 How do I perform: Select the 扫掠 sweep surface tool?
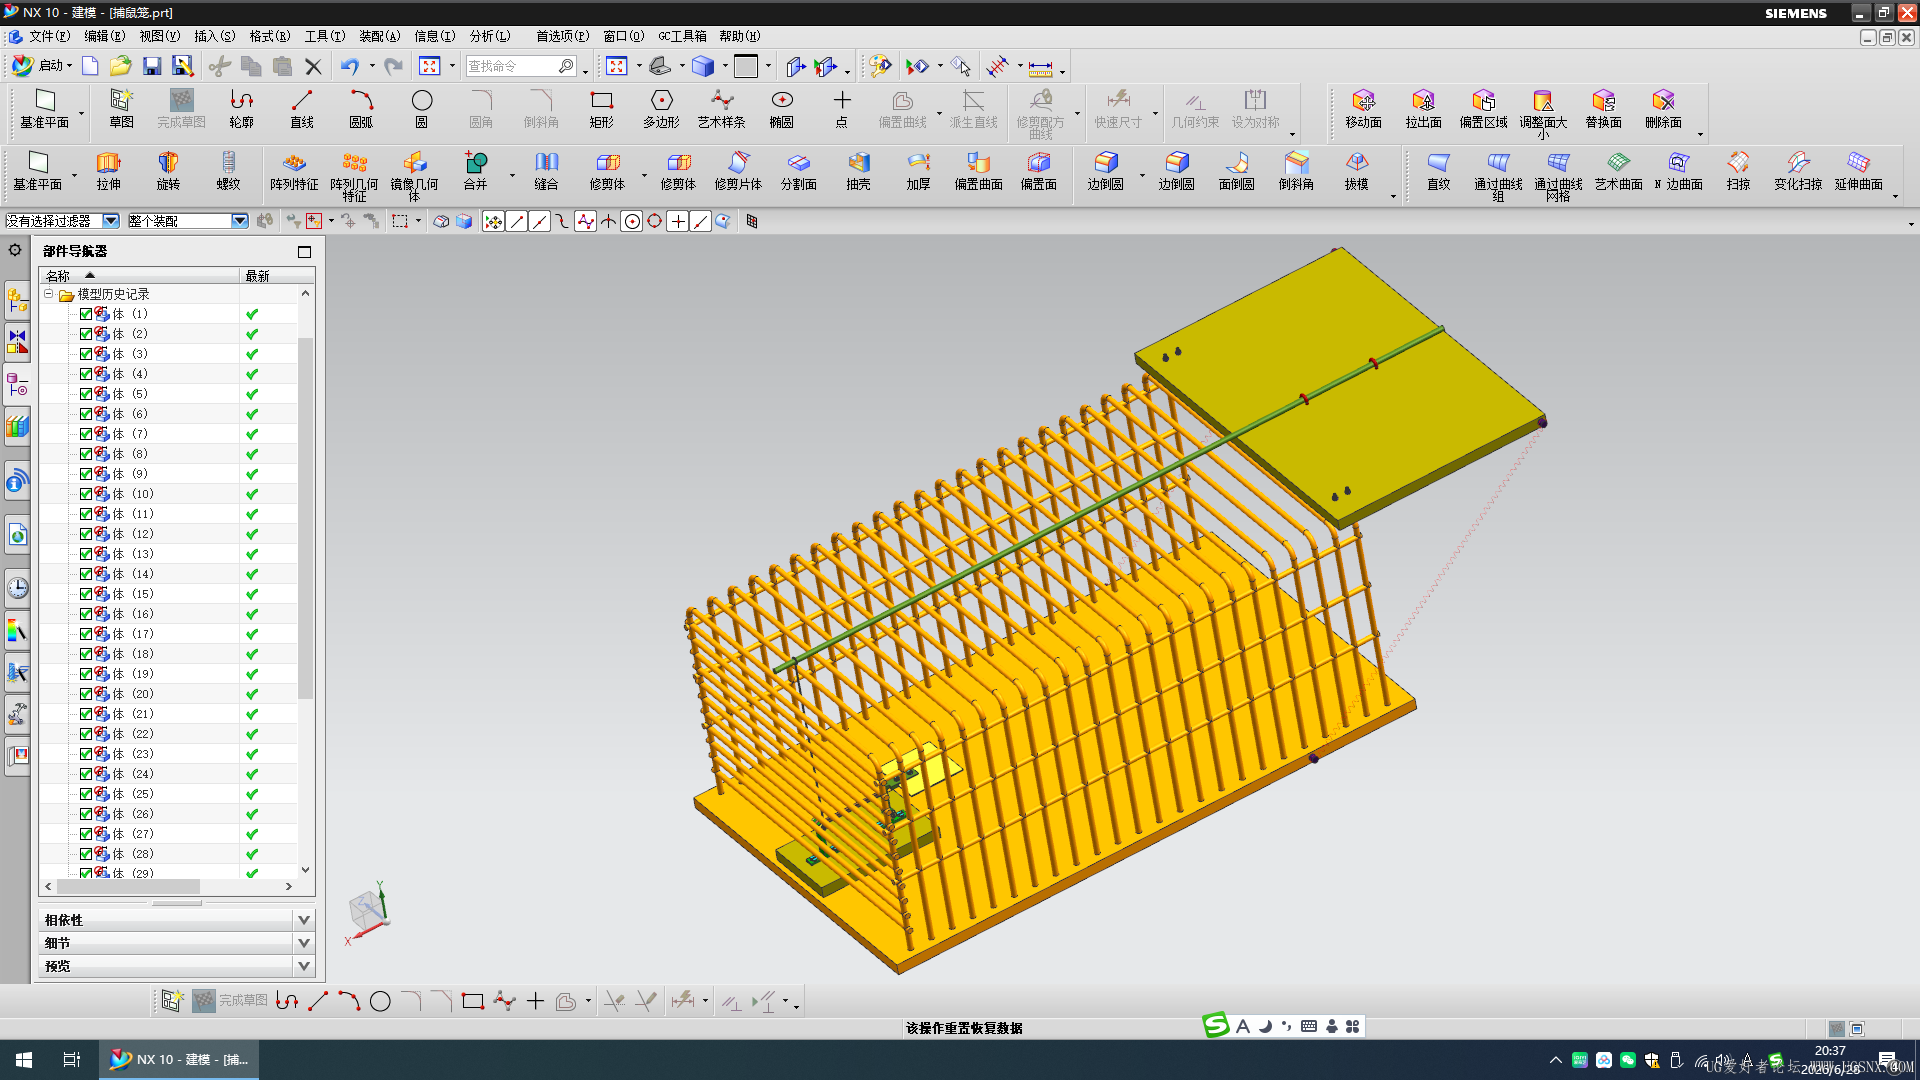point(1738,171)
